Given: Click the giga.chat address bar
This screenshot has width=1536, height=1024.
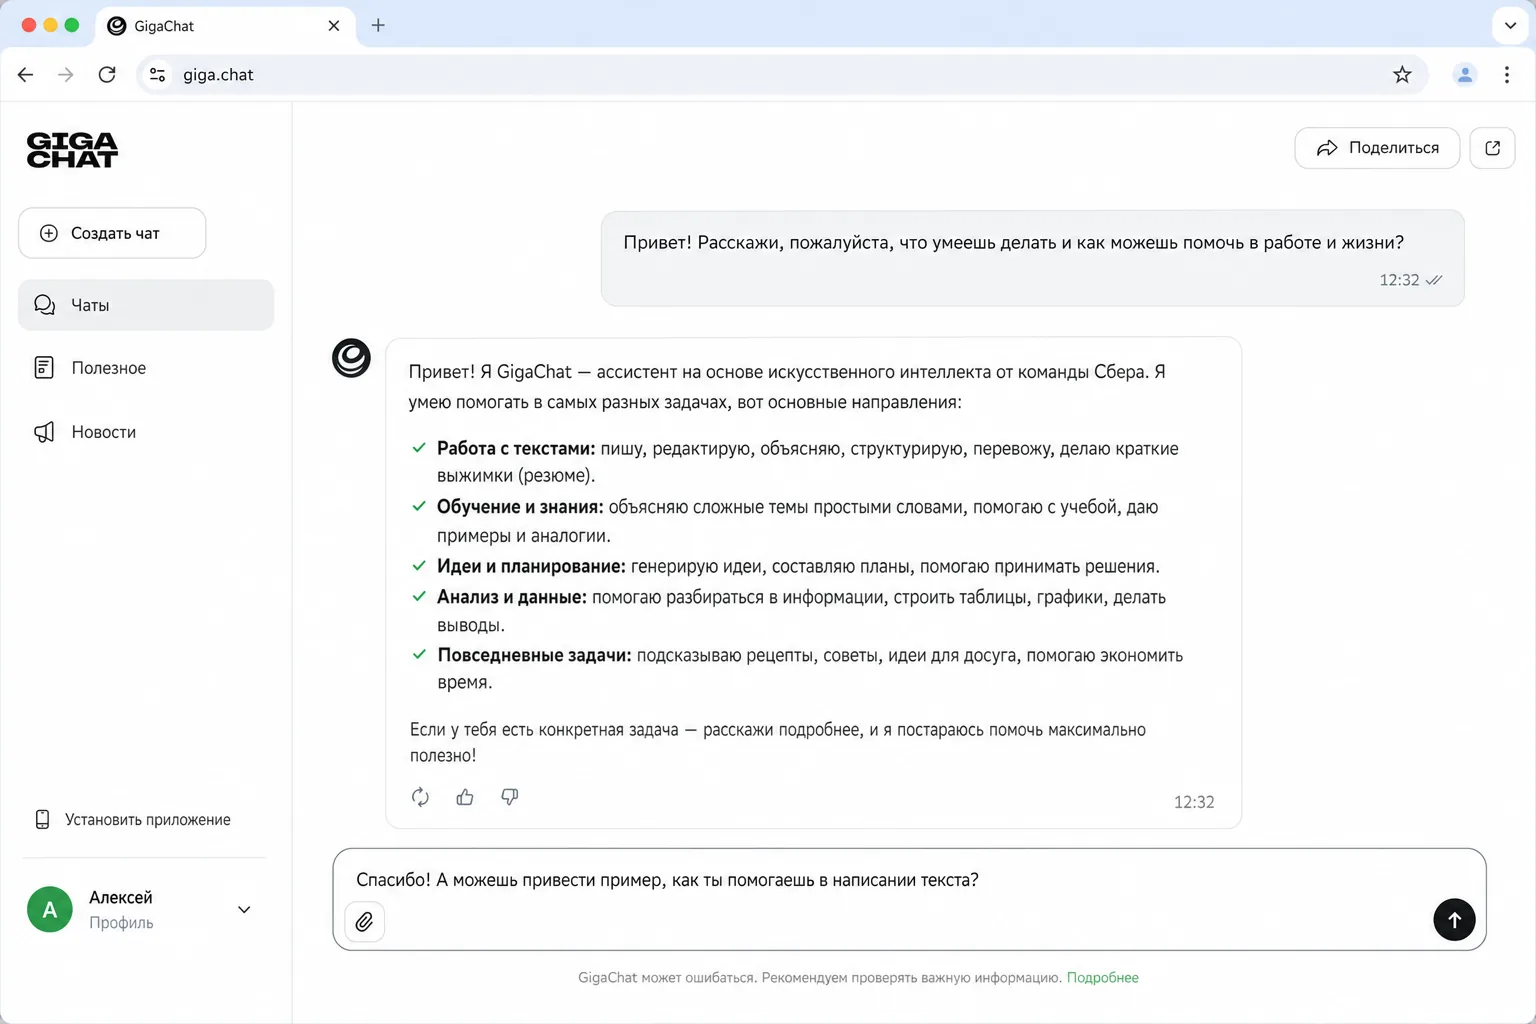Looking at the screenshot, I should 780,75.
